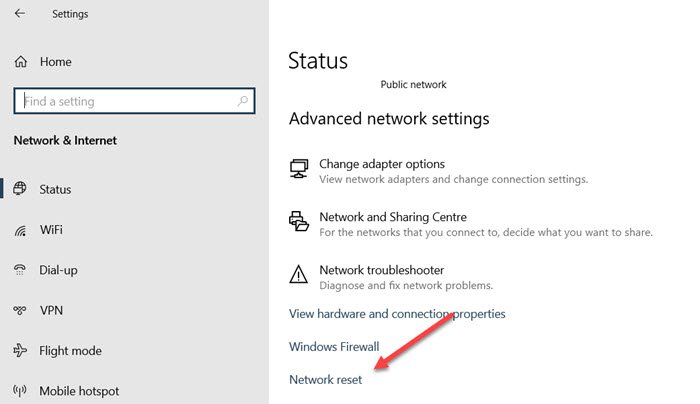Screen dimensions: 700x404
Task: Click the Mobile hotspot antenna icon
Action: tap(20, 391)
